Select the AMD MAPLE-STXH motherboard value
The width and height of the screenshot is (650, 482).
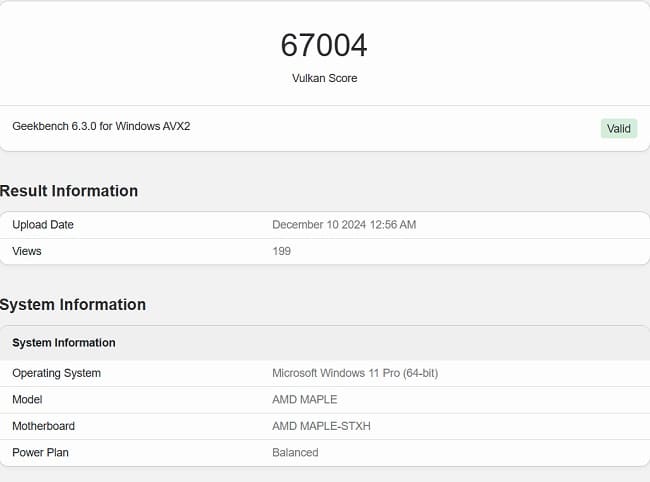tap(321, 426)
